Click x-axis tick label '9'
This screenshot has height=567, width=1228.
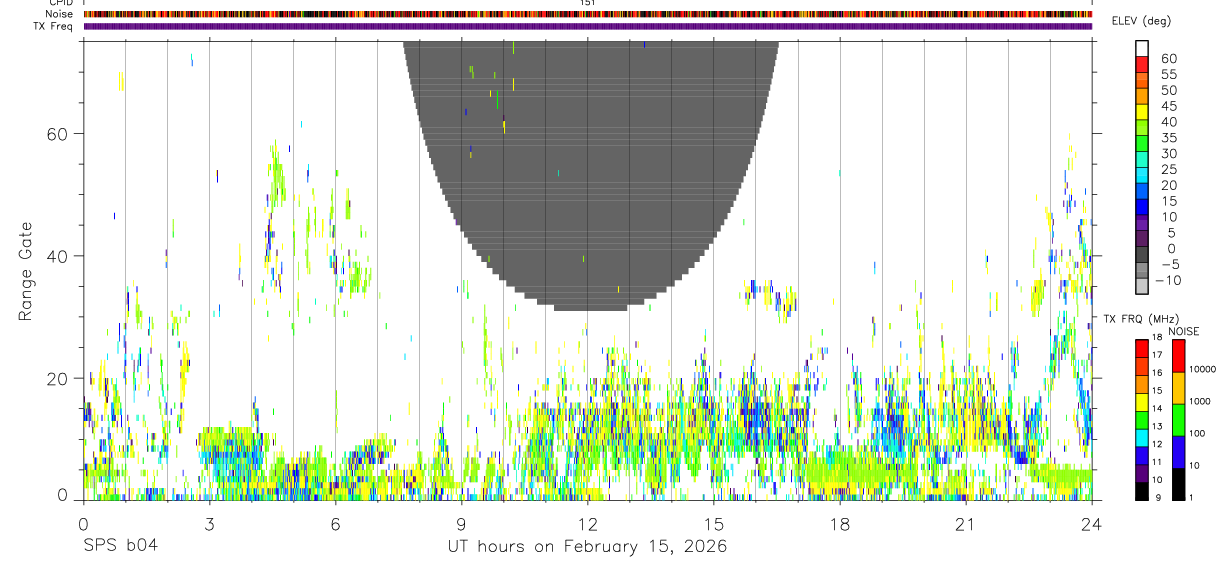coord(461,525)
